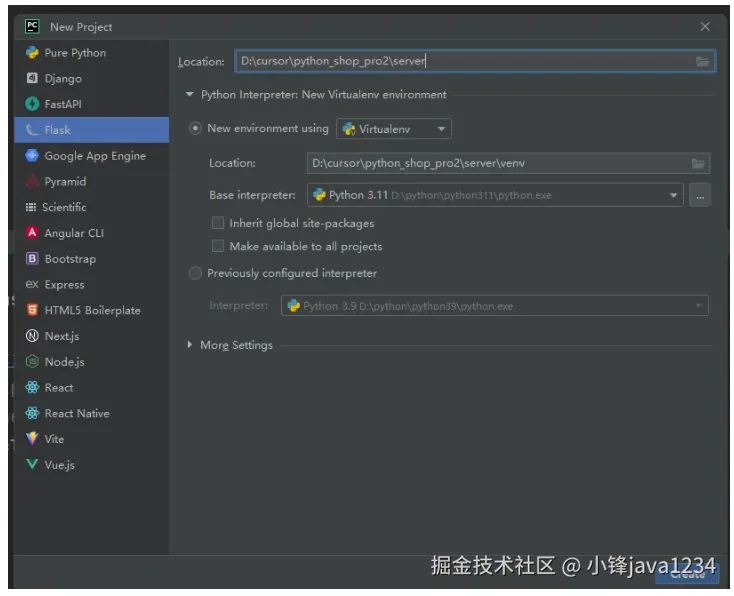Enable Make available to all projects

tap(218, 246)
